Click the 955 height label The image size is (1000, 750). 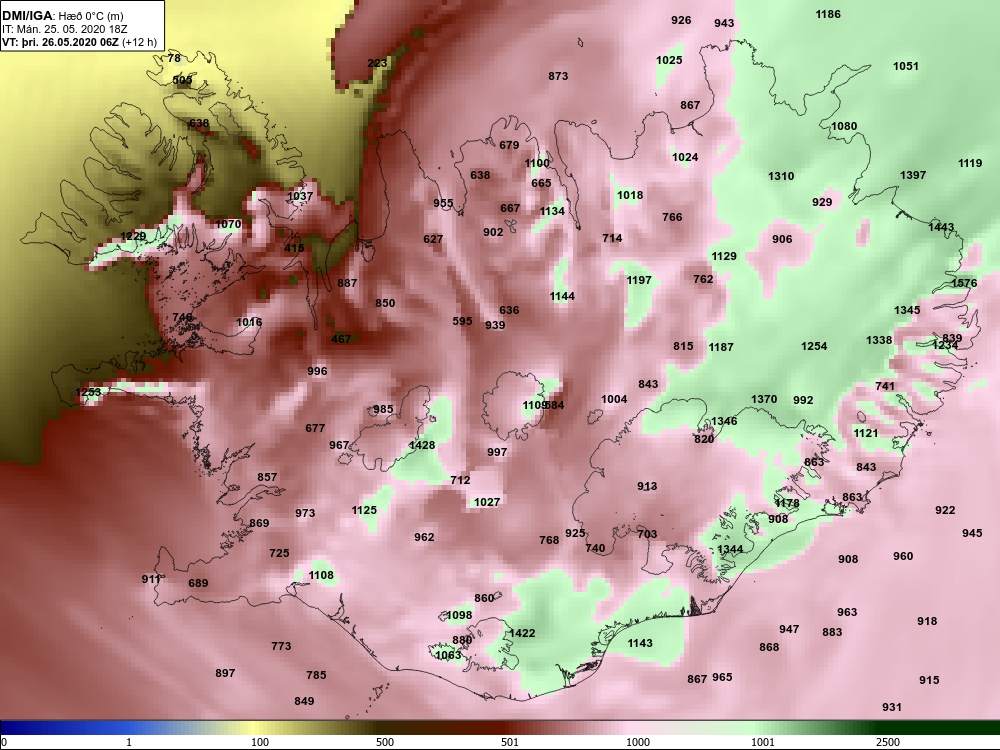(443, 203)
